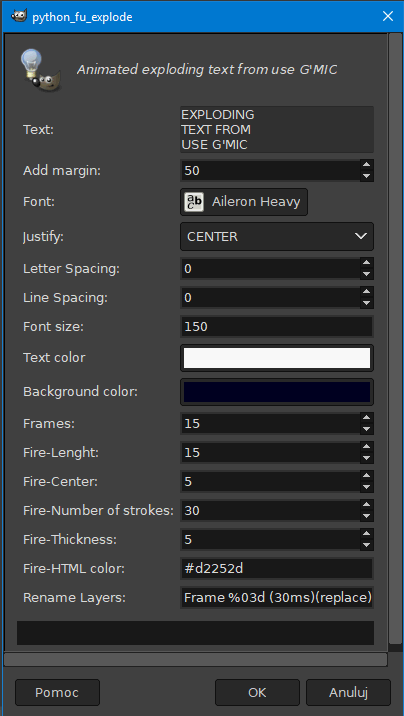Decrease Fire-Center with down arrow
This screenshot has height=716, width=404.
click(x=366, y=487)
